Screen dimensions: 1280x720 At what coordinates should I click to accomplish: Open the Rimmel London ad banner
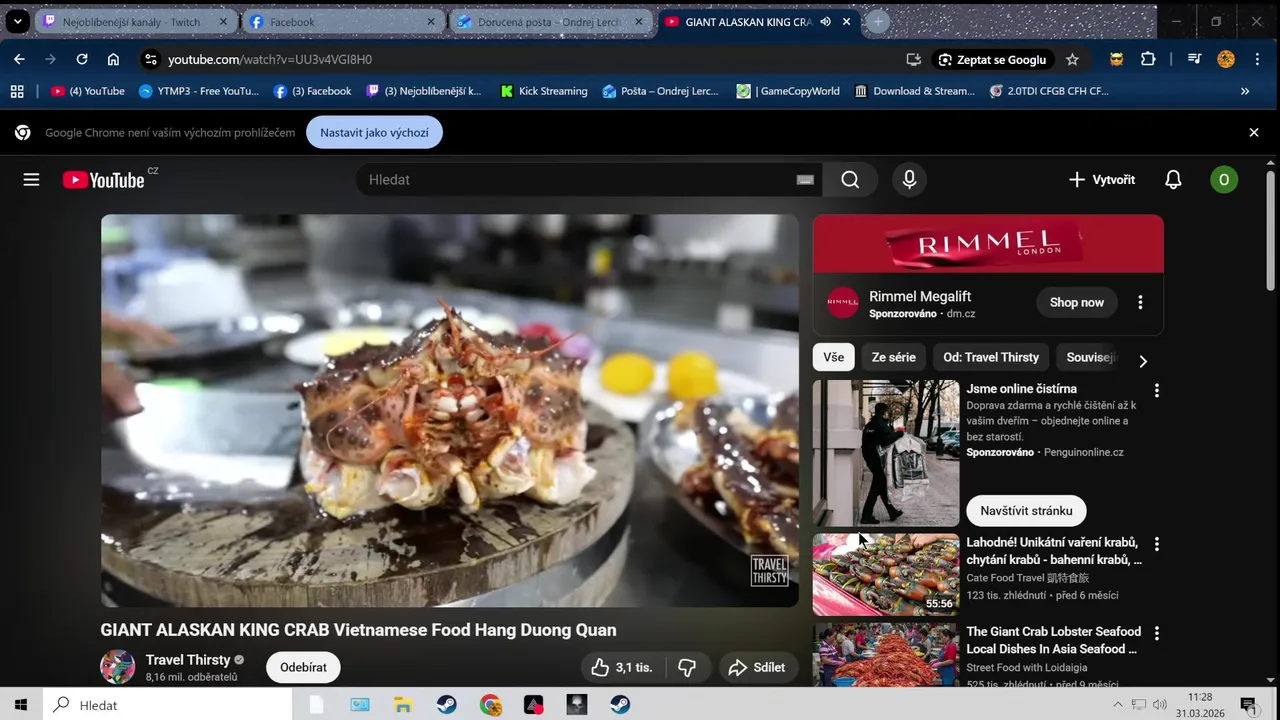click(988, 243)
